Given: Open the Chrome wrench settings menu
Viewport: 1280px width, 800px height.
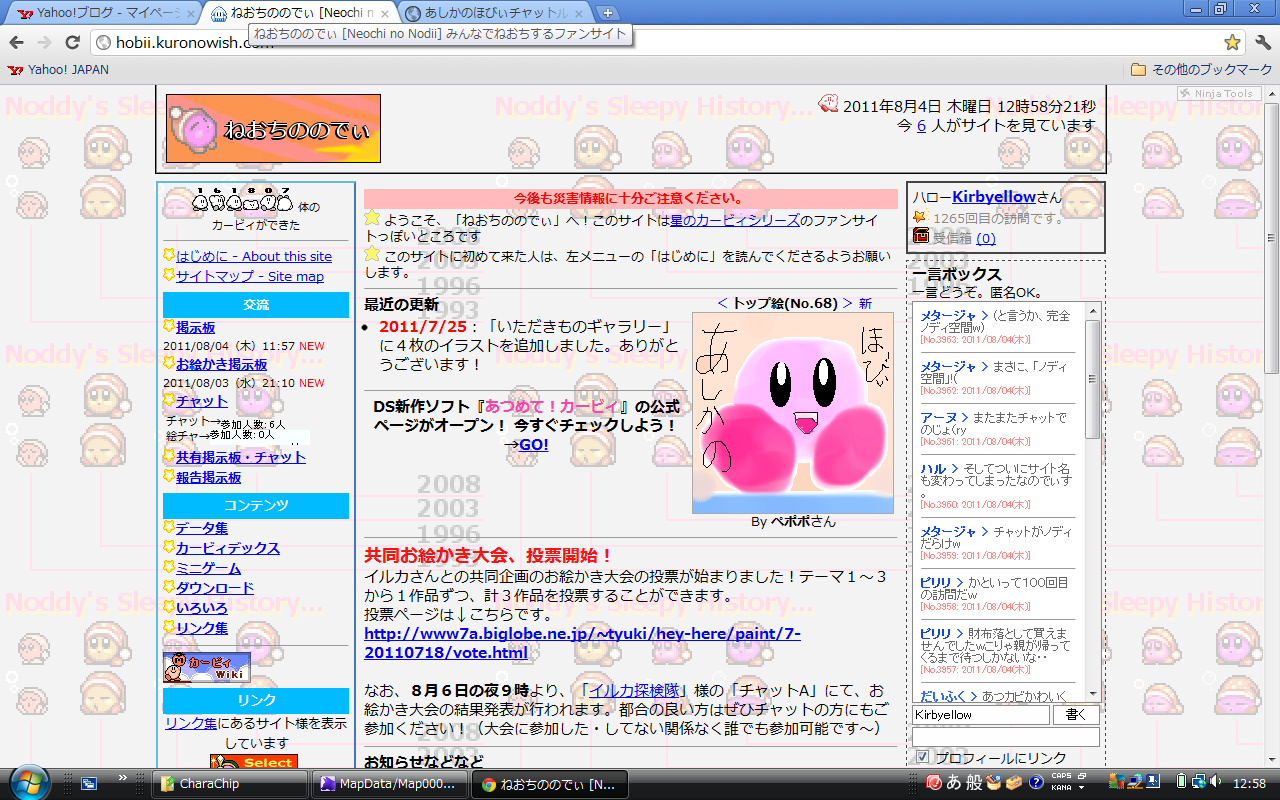Looking at the screenshot, I should 1262,42.
